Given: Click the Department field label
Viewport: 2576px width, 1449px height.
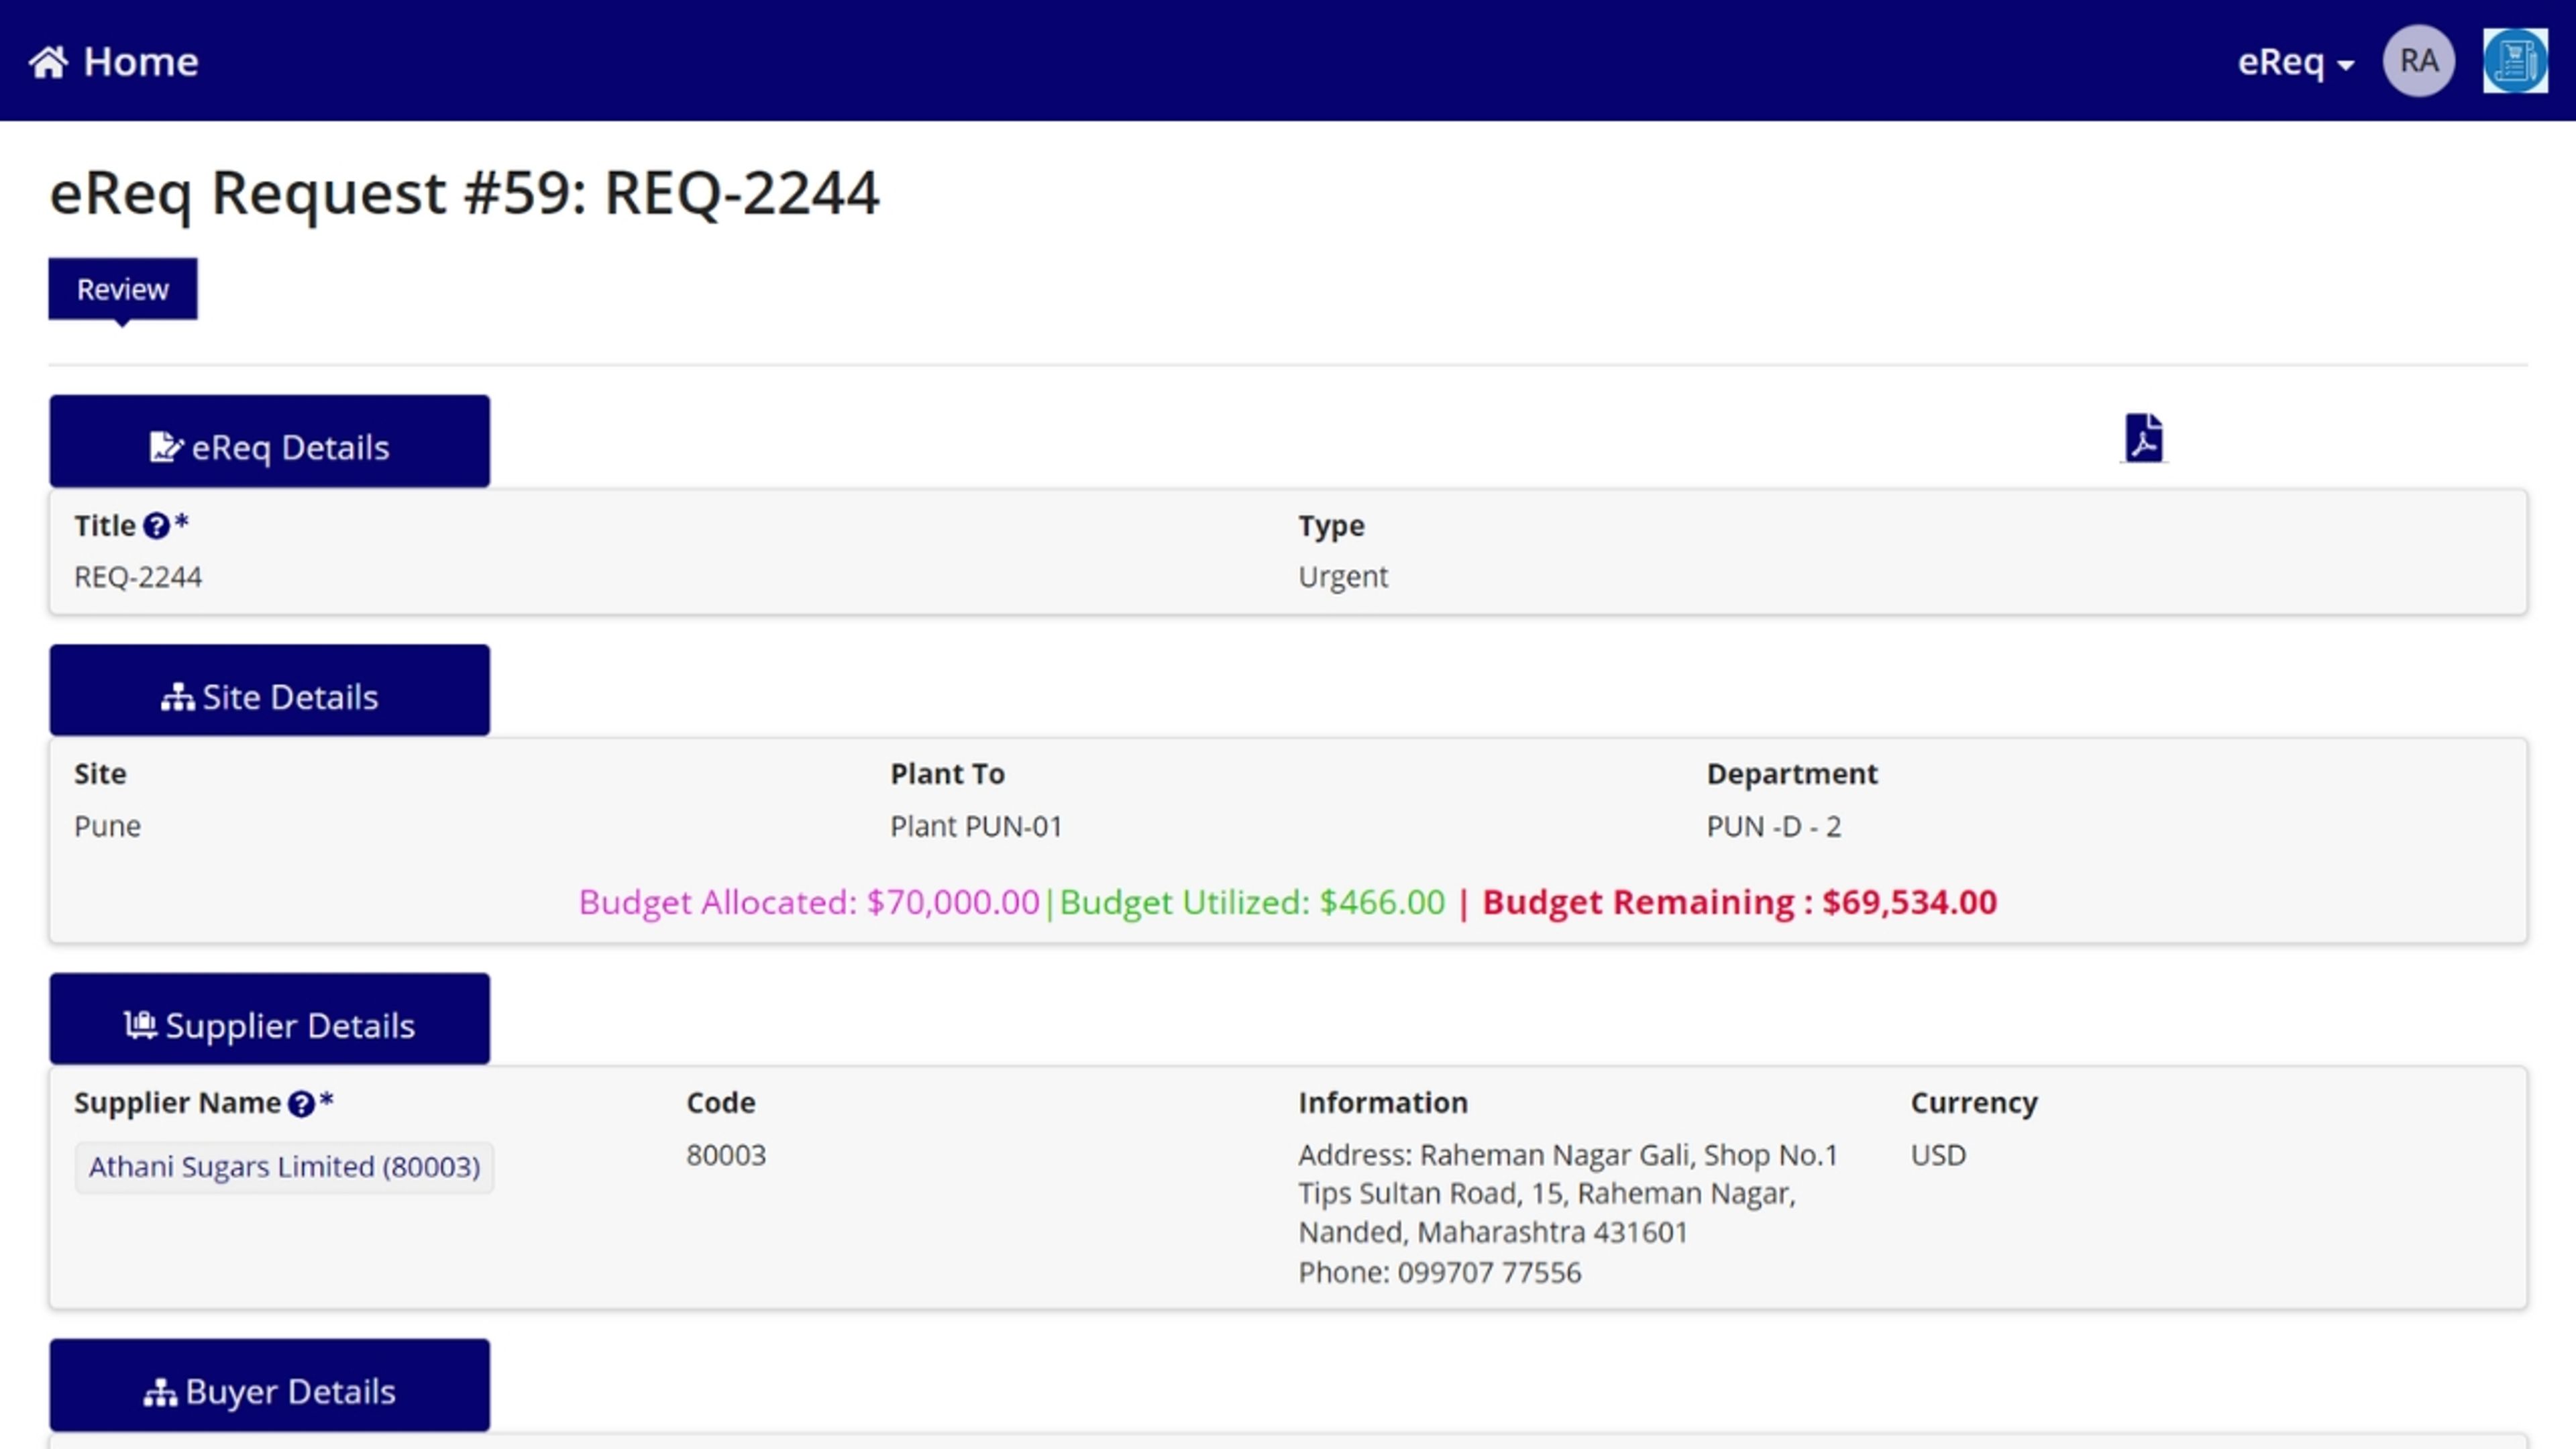Looking at the screenshot, I should click(1792, 774).
